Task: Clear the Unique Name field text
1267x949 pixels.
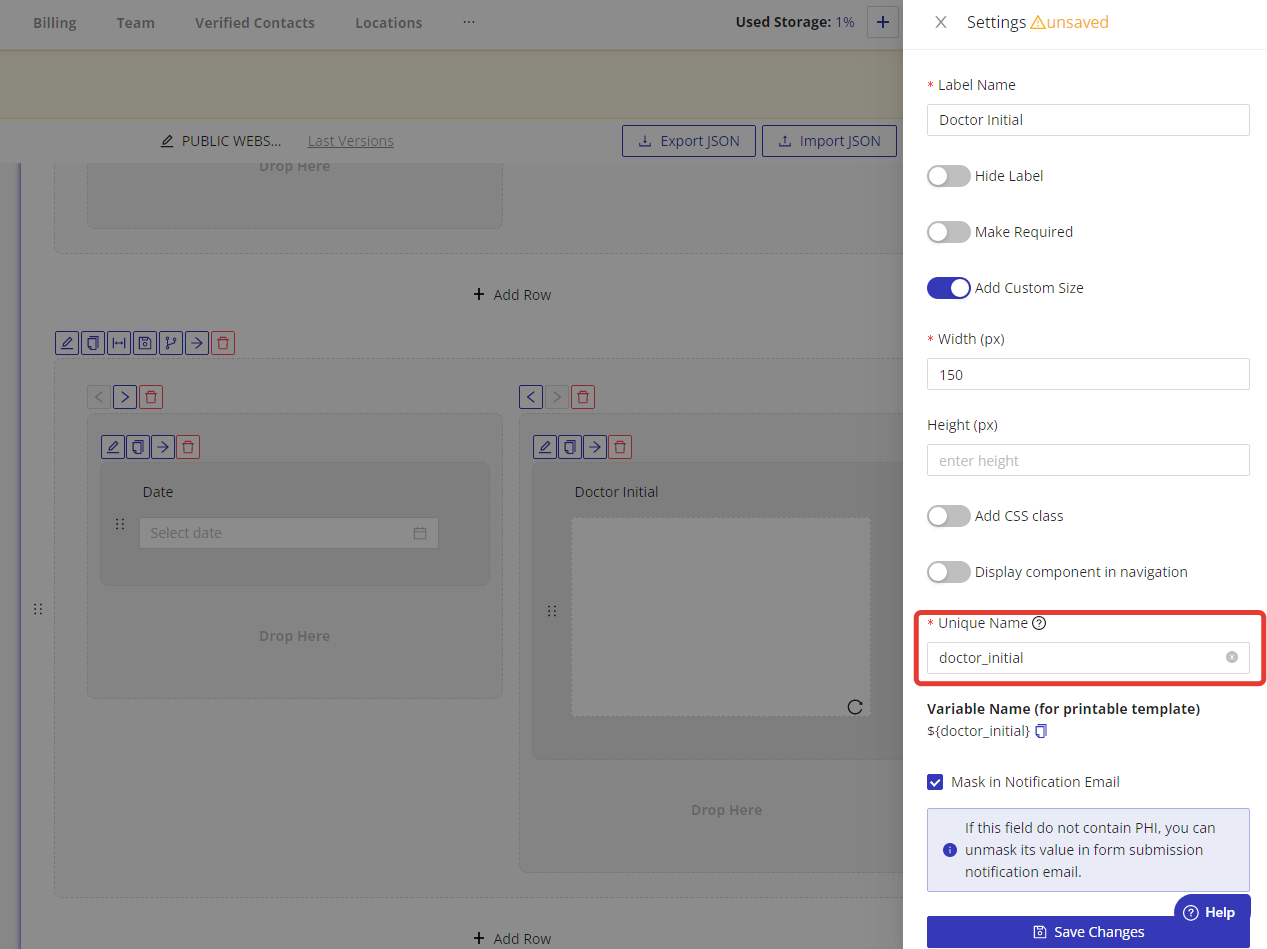Action: [x=1232, y=657]
